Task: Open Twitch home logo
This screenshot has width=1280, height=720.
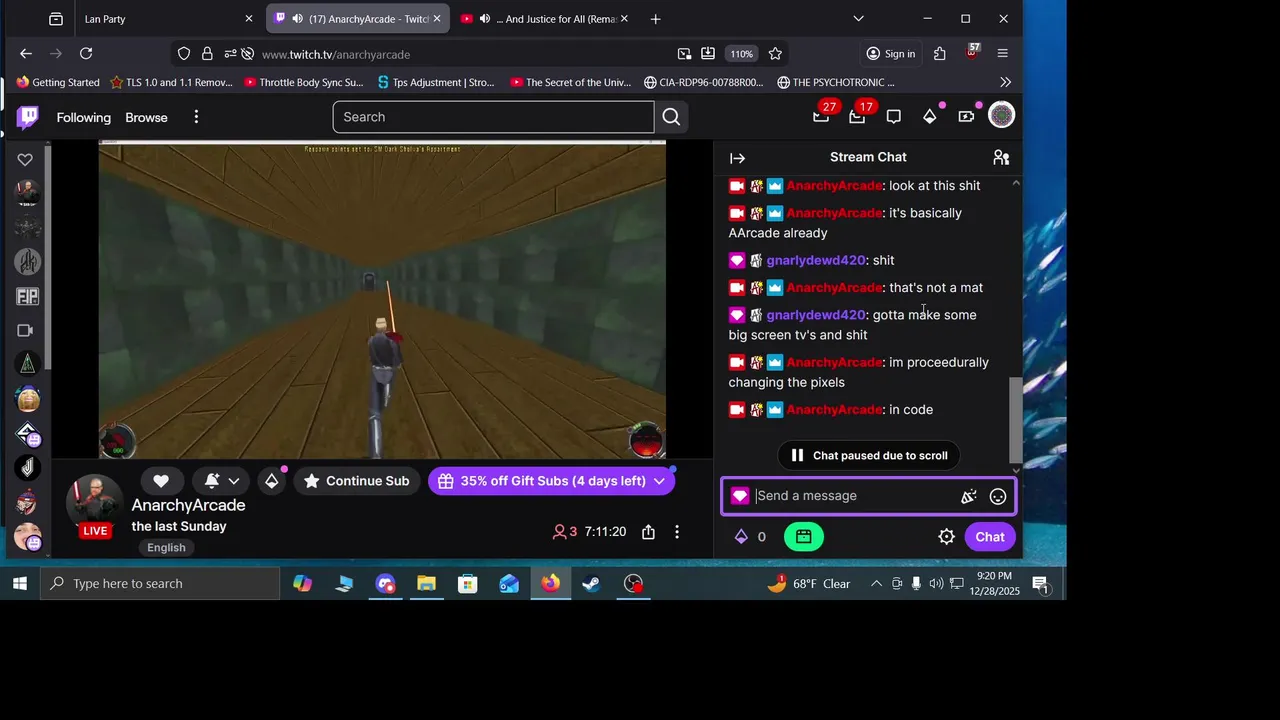Action: click(x=28, y=117)
